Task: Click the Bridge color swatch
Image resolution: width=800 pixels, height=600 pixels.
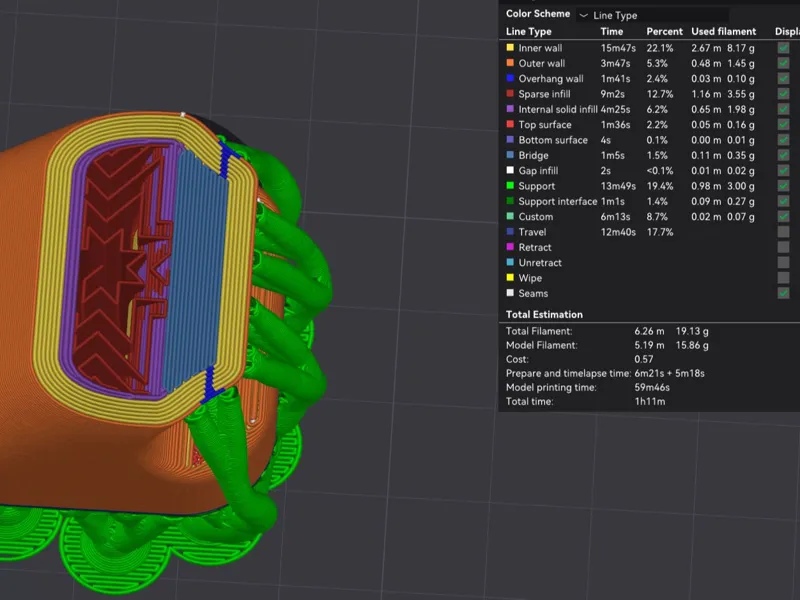Action: point(510,155)
